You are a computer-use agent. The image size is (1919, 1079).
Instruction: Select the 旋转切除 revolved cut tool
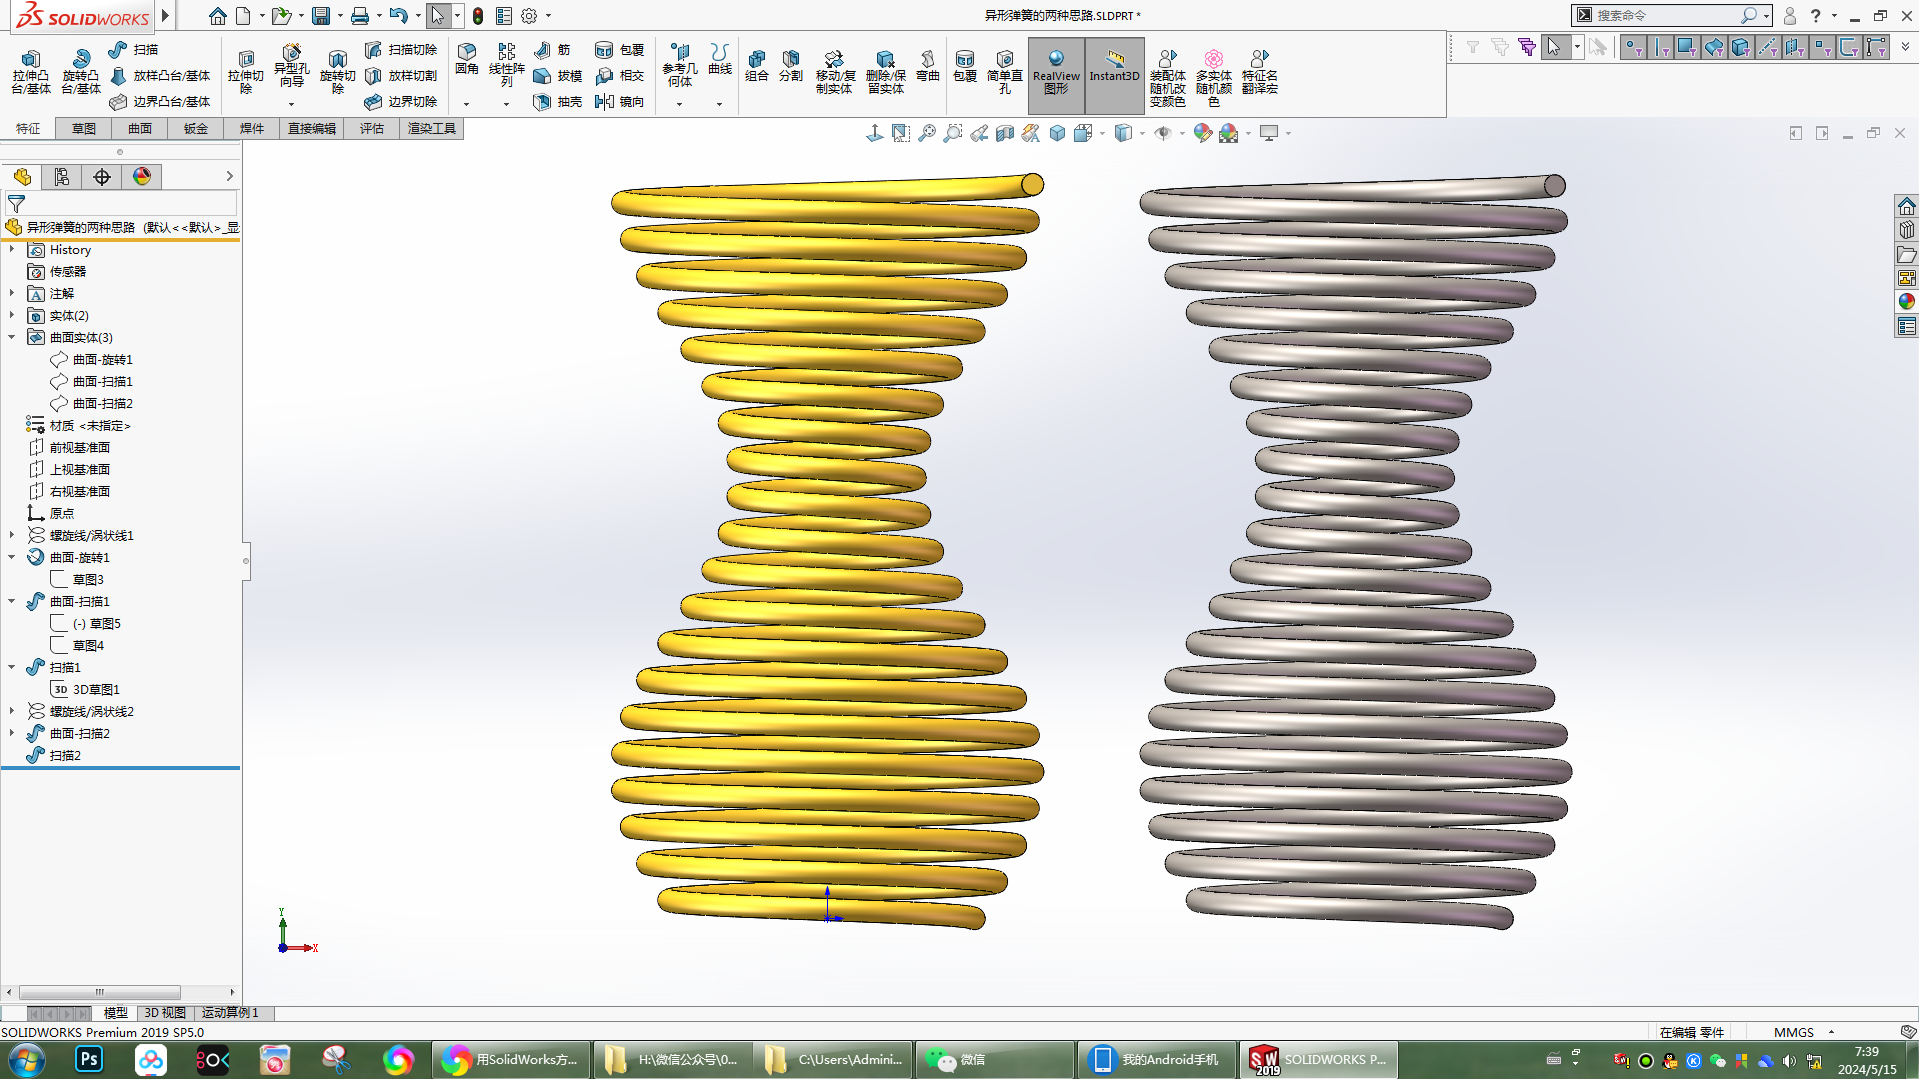(338, 72)
